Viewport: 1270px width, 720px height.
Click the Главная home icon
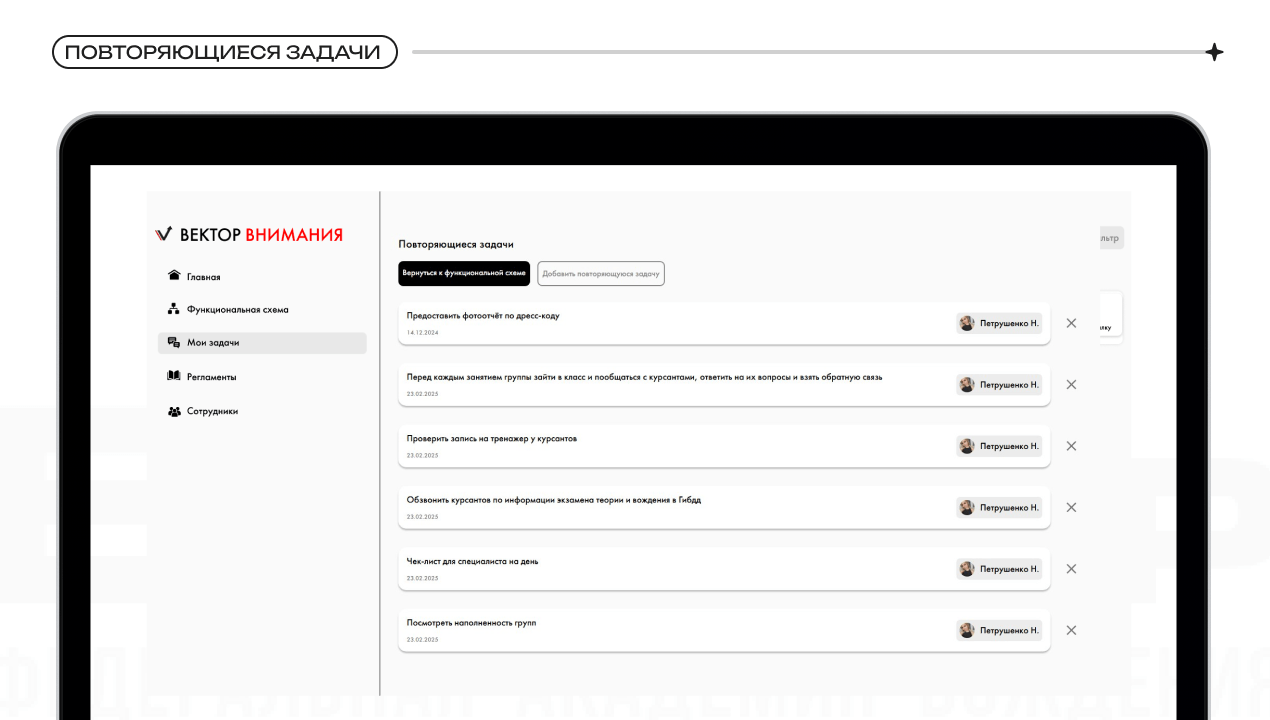point(174,276)
